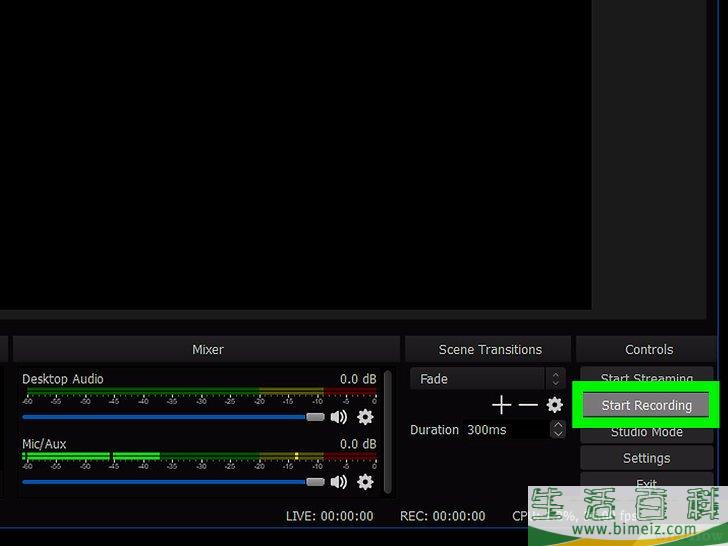Open the Settings button in Controls
728x546 pixels.
click(x=646, y=458)
